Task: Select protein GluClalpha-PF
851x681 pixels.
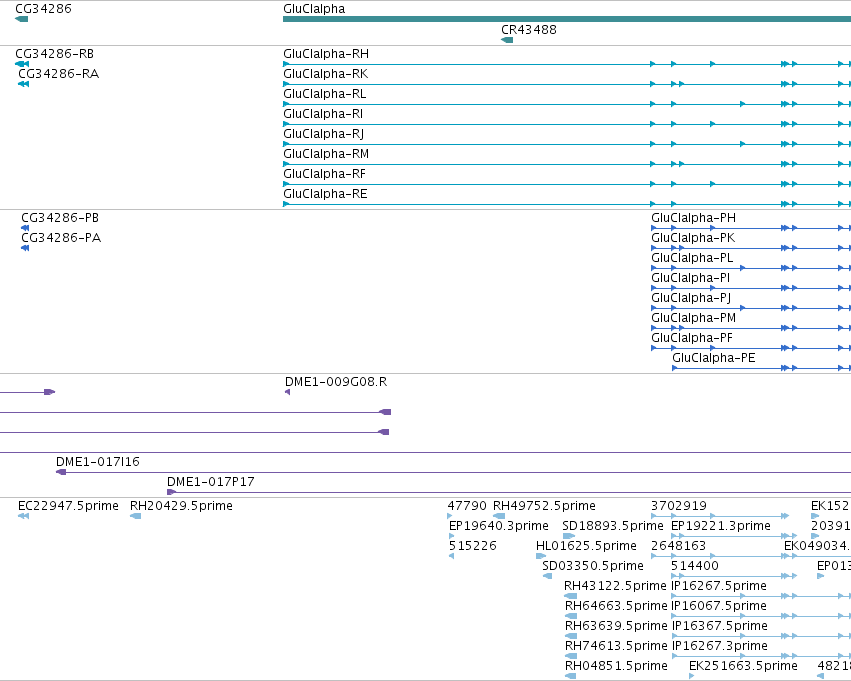Action: [751, 349]
